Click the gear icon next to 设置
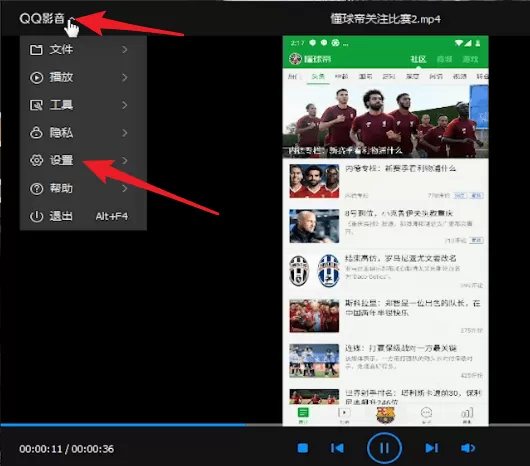The image size is (530, 466). (37, 161)
